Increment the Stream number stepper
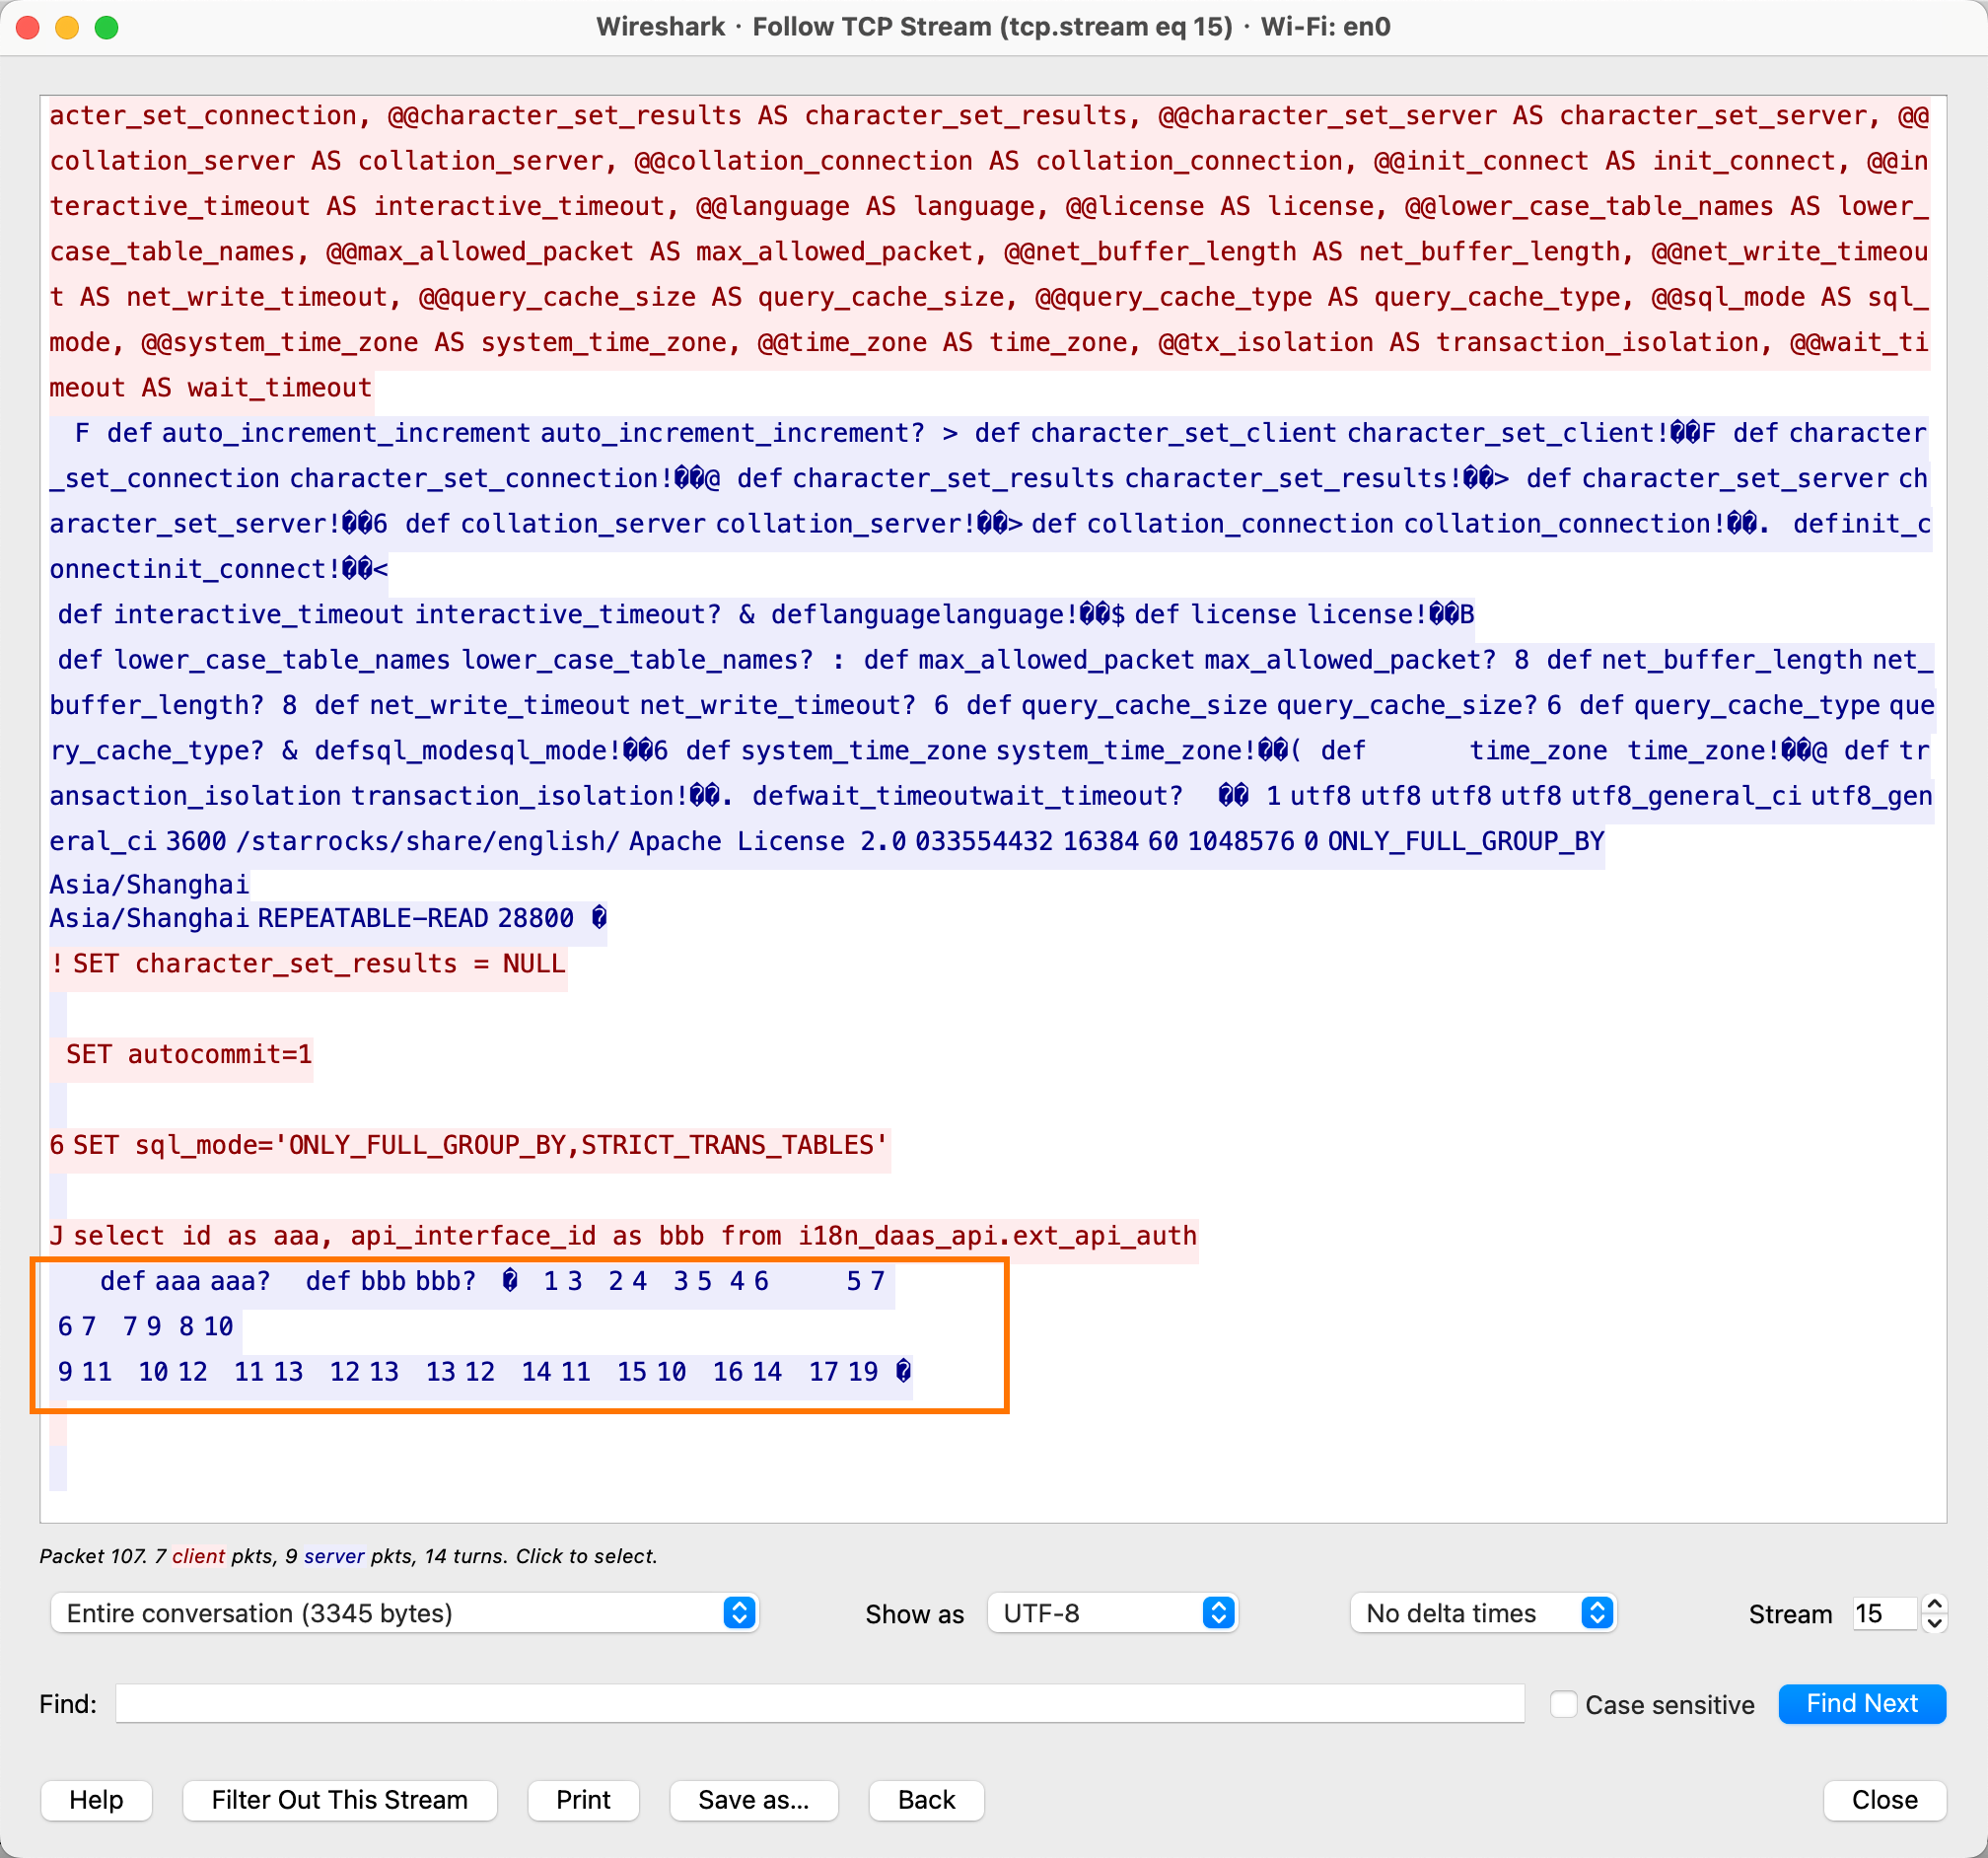The height and width of the screenshot is (1858, 1988). [x=1934, y=1604]
